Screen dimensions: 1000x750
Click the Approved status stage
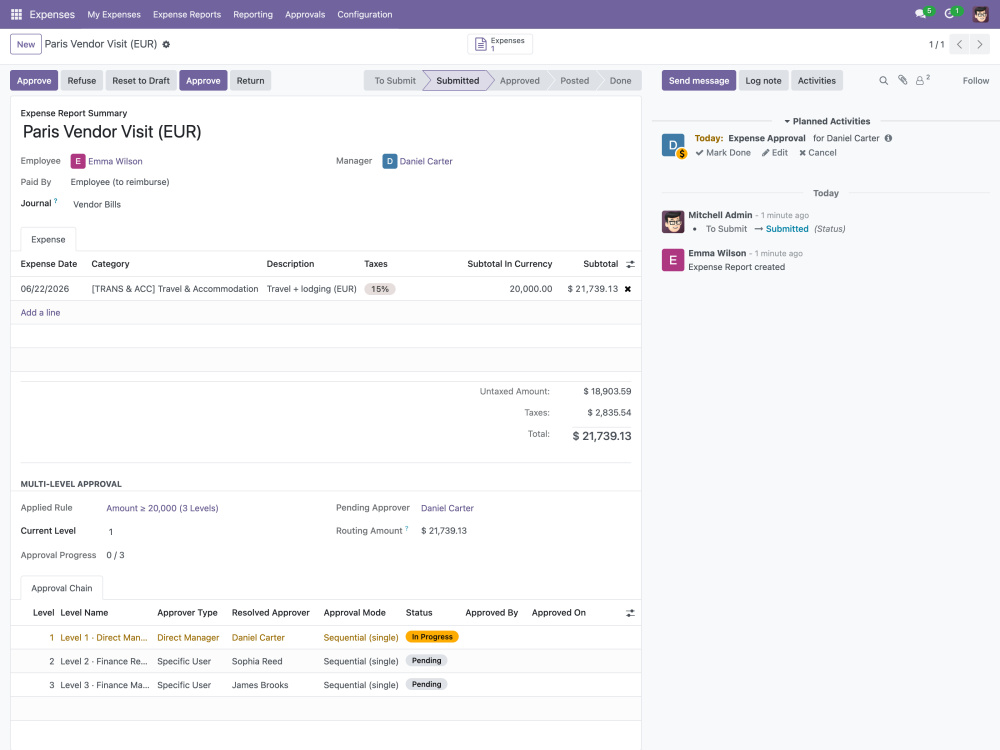pyautogui.click(x=520, y=81)
